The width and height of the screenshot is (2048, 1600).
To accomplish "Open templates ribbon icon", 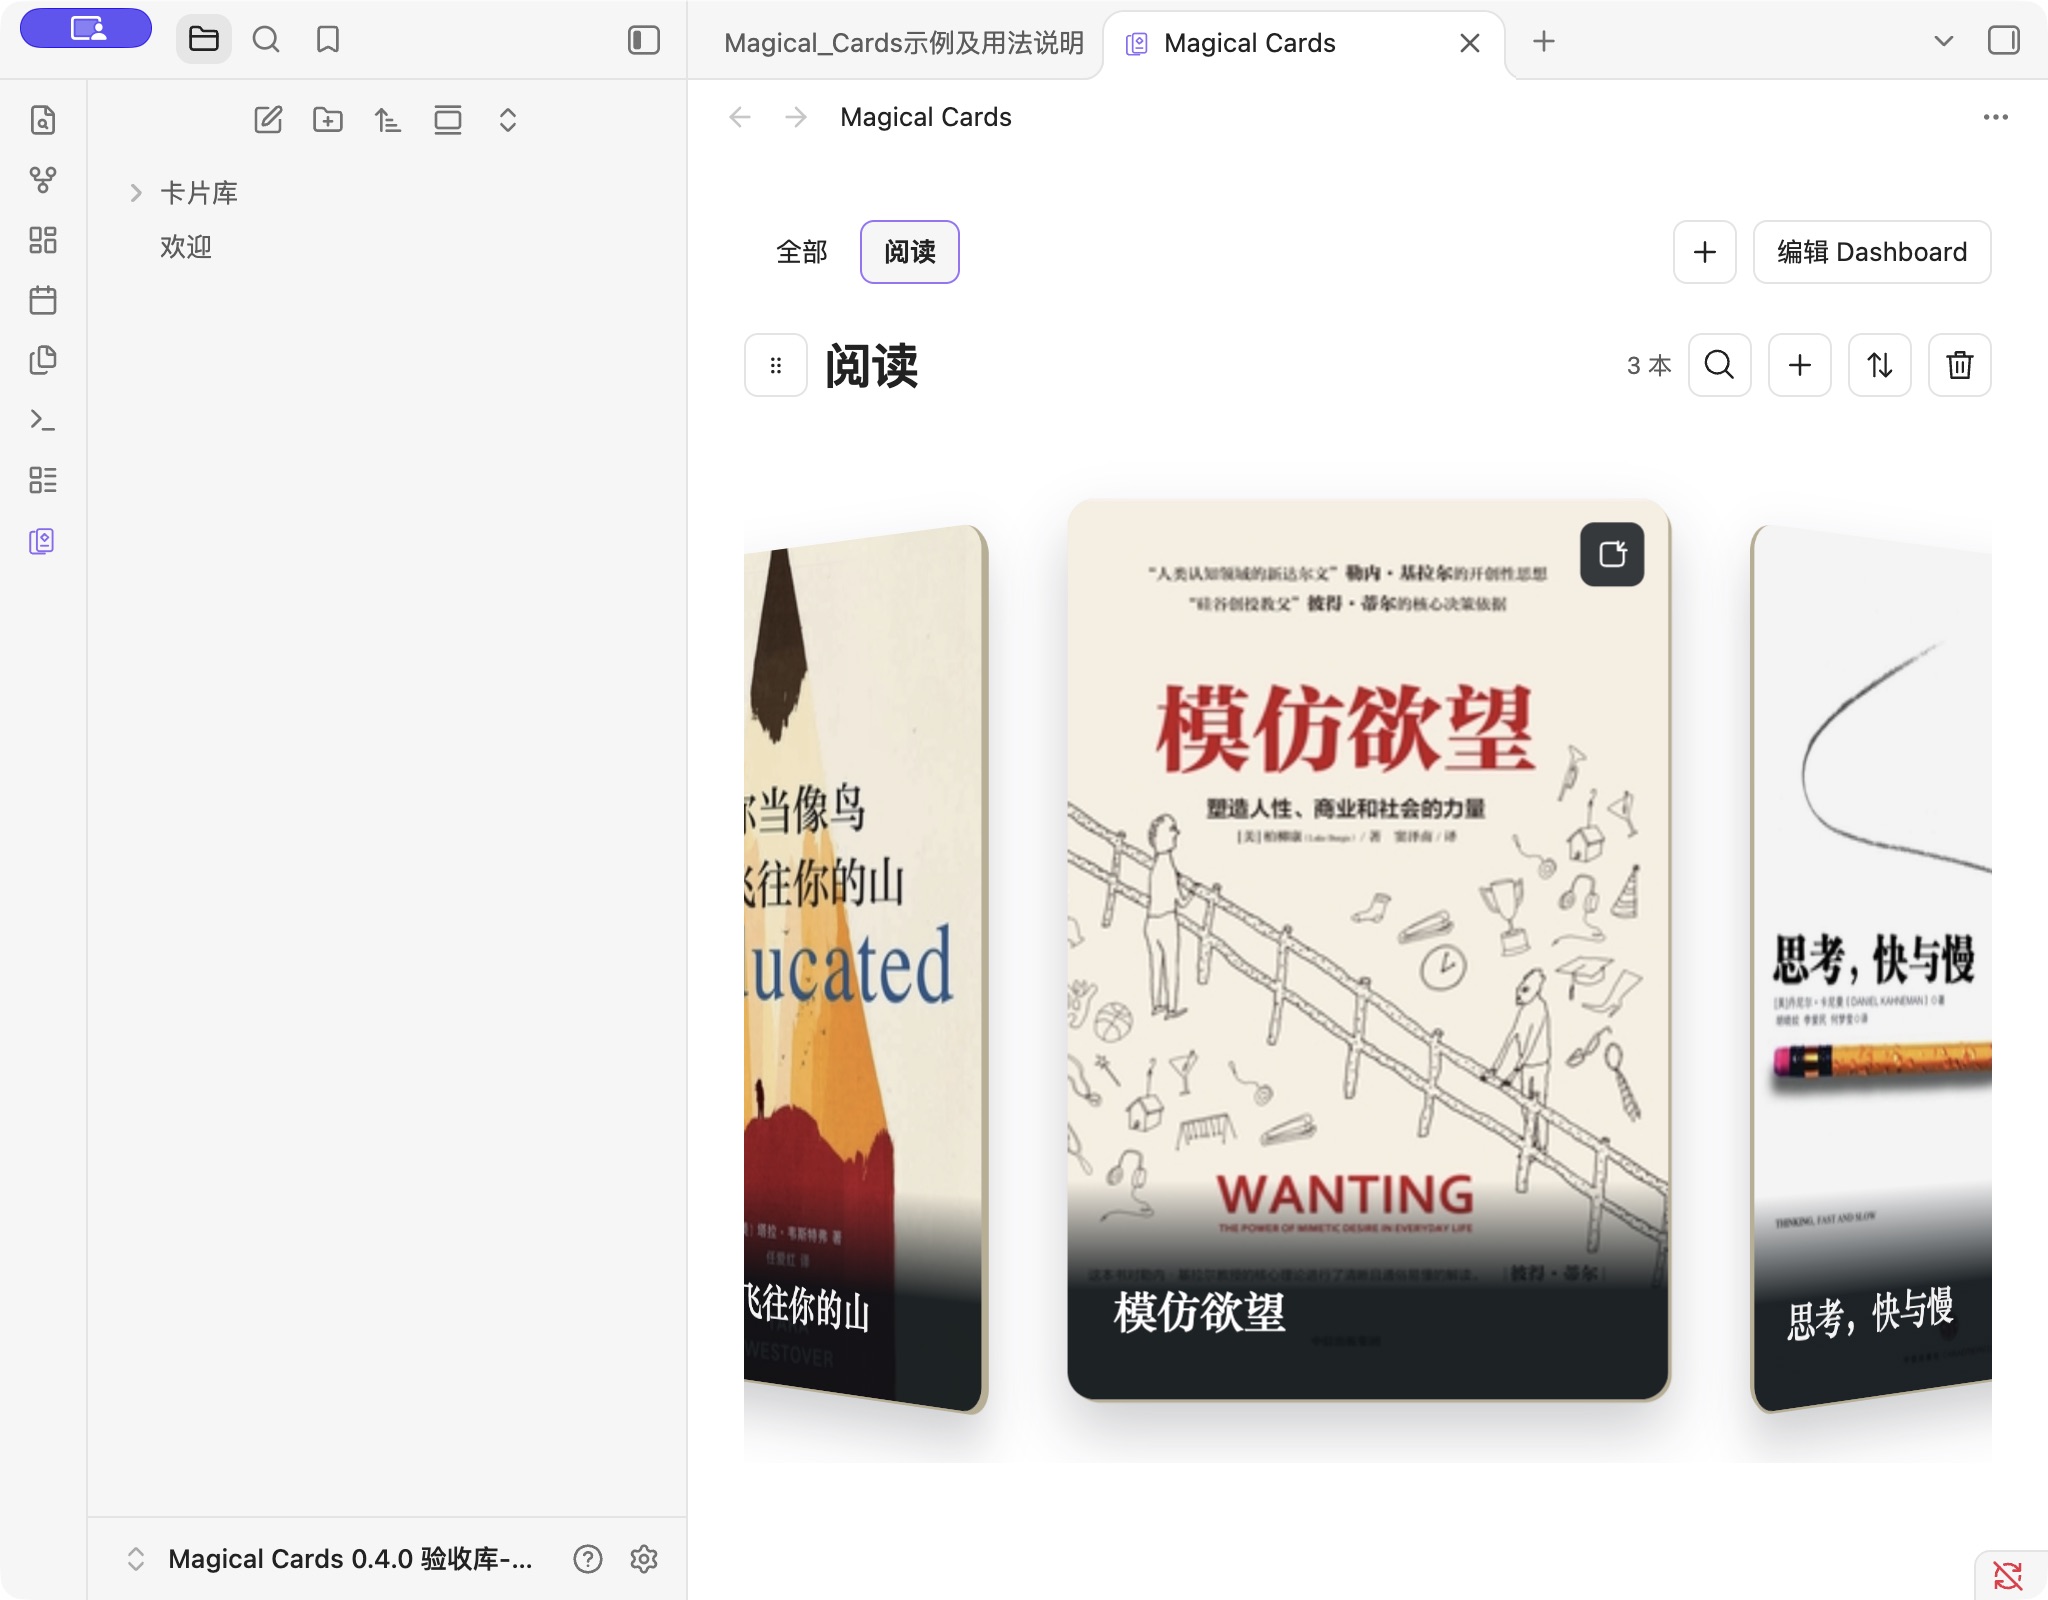I will [43, 360].
